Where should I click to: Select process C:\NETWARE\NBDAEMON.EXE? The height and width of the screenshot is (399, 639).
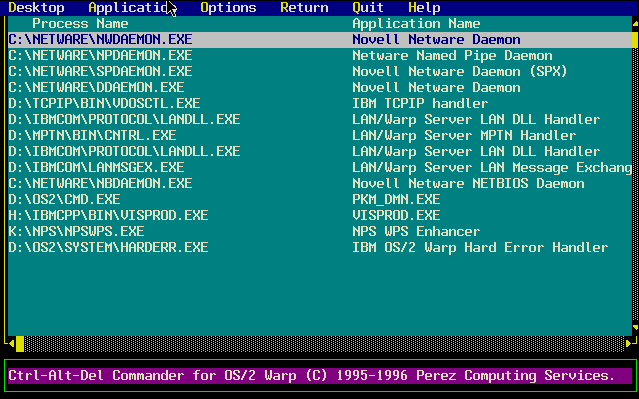[100, 183]
